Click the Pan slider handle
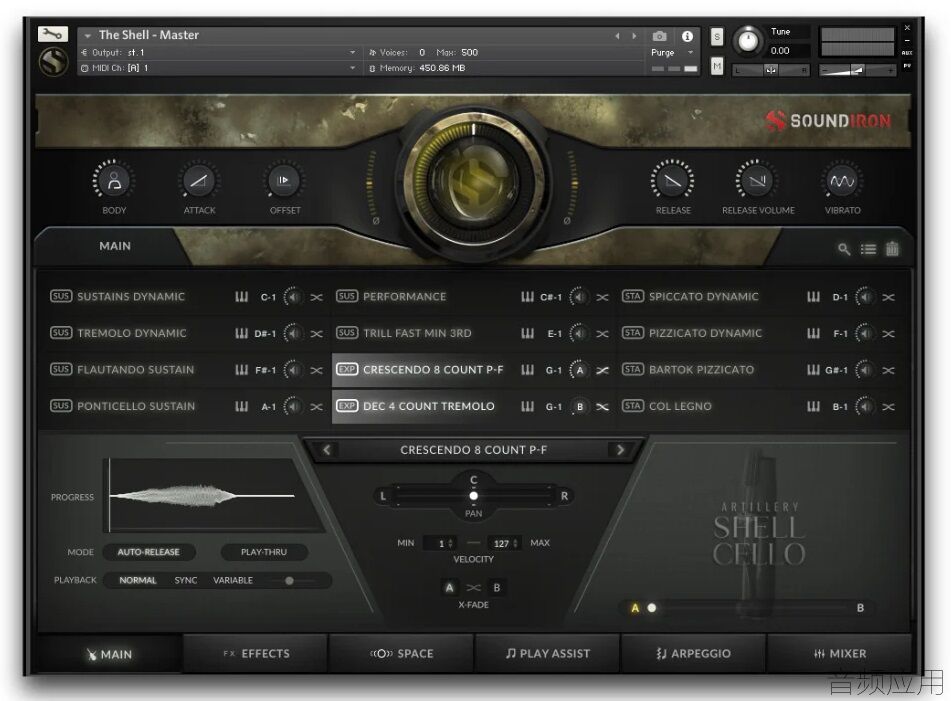Image resolution: width=951 pixels, height=701 pixels. (x=473, y=496)
